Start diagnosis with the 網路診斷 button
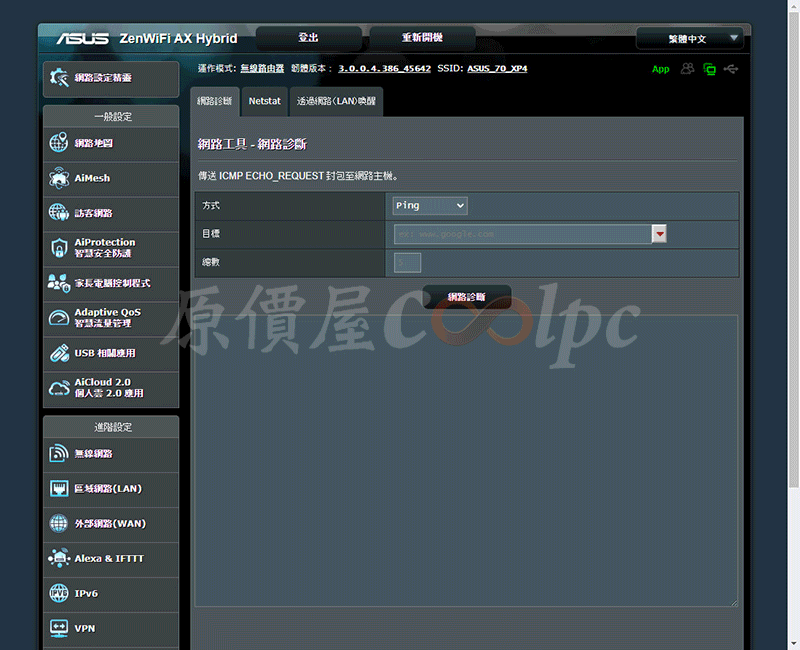Screen dimensions: 800x650 (467, 297)
